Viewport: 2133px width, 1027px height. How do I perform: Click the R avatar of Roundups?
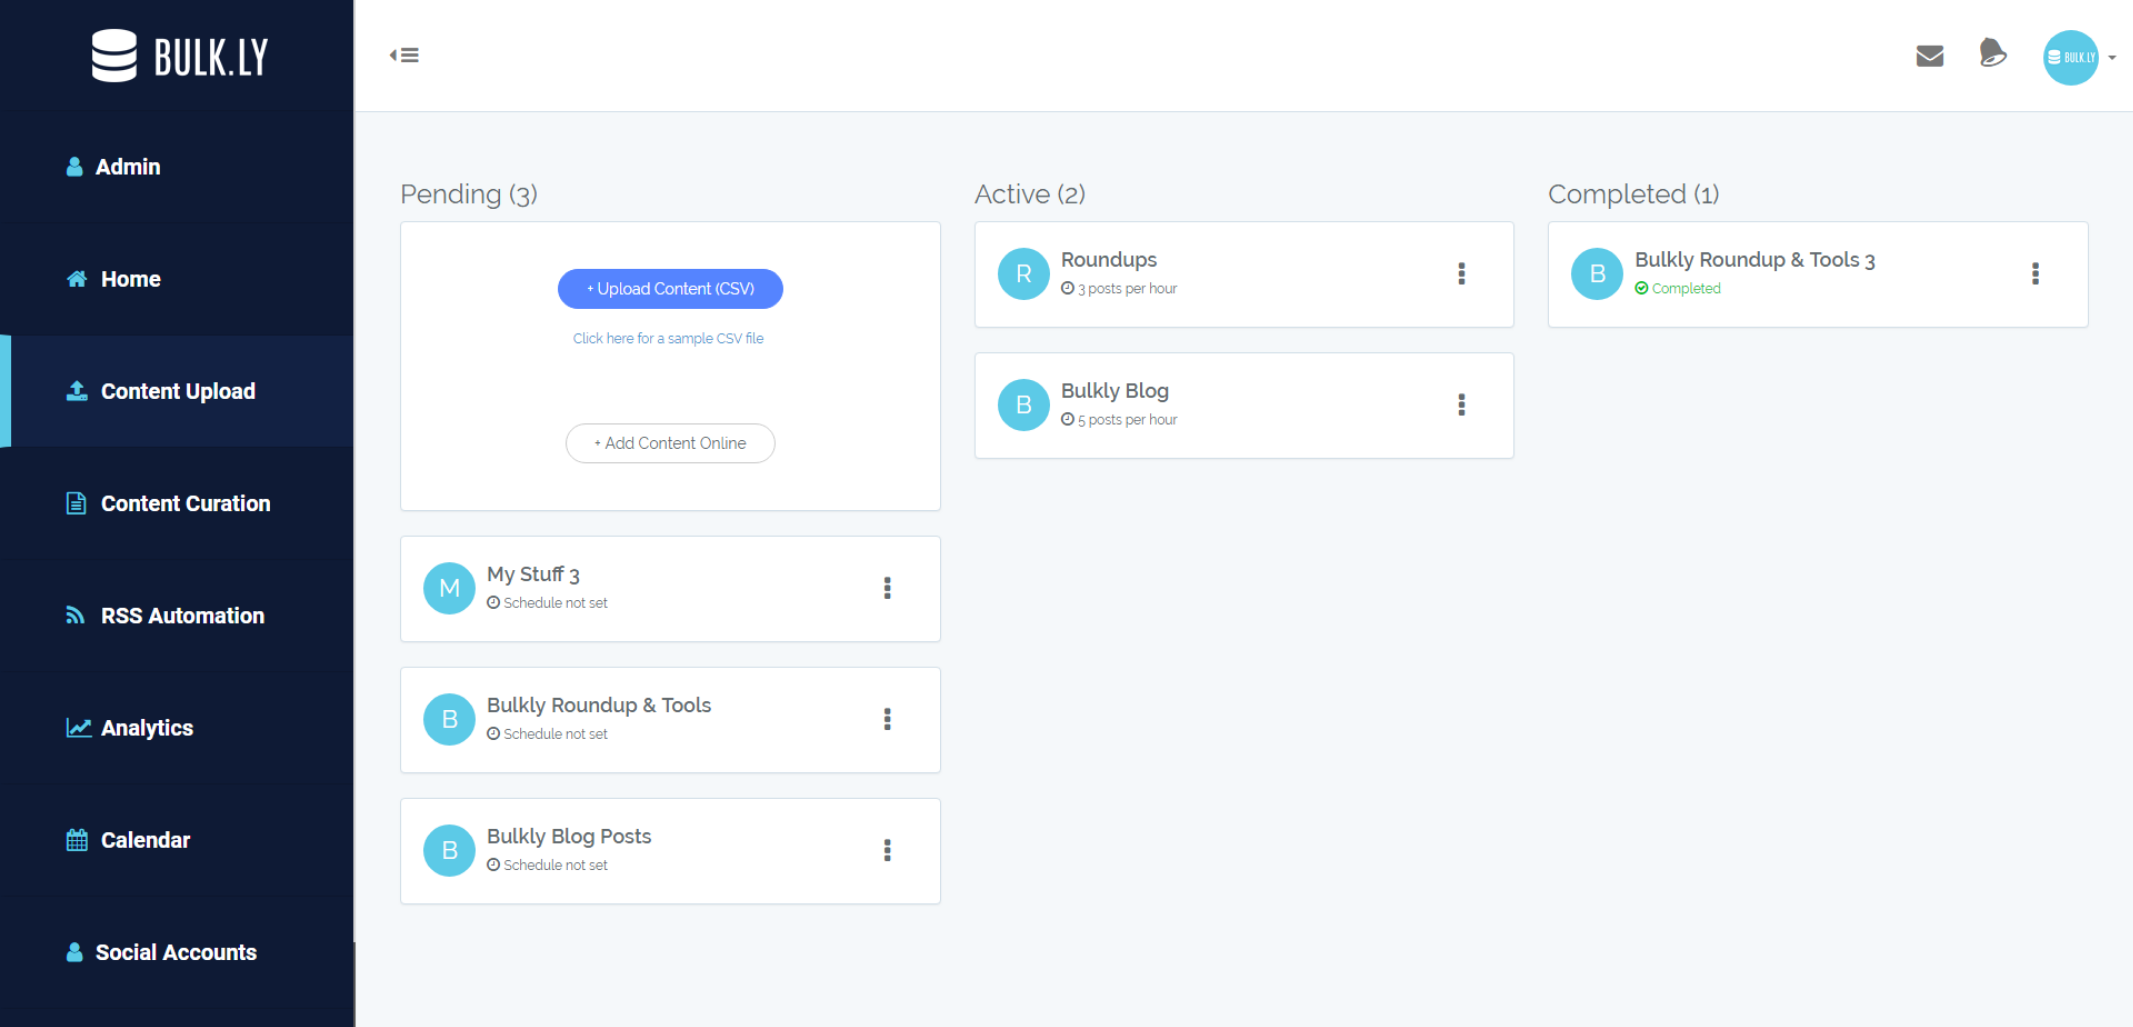pos(1023,274)
